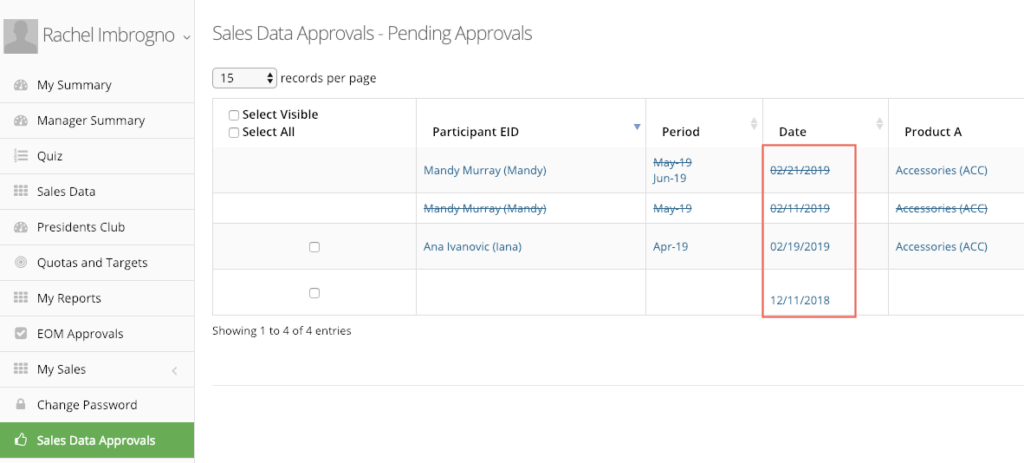Click the Sales Data Approvals thumbs-up icon
The height and width of the screenshot is (463, 1024).
pos(20,440)
